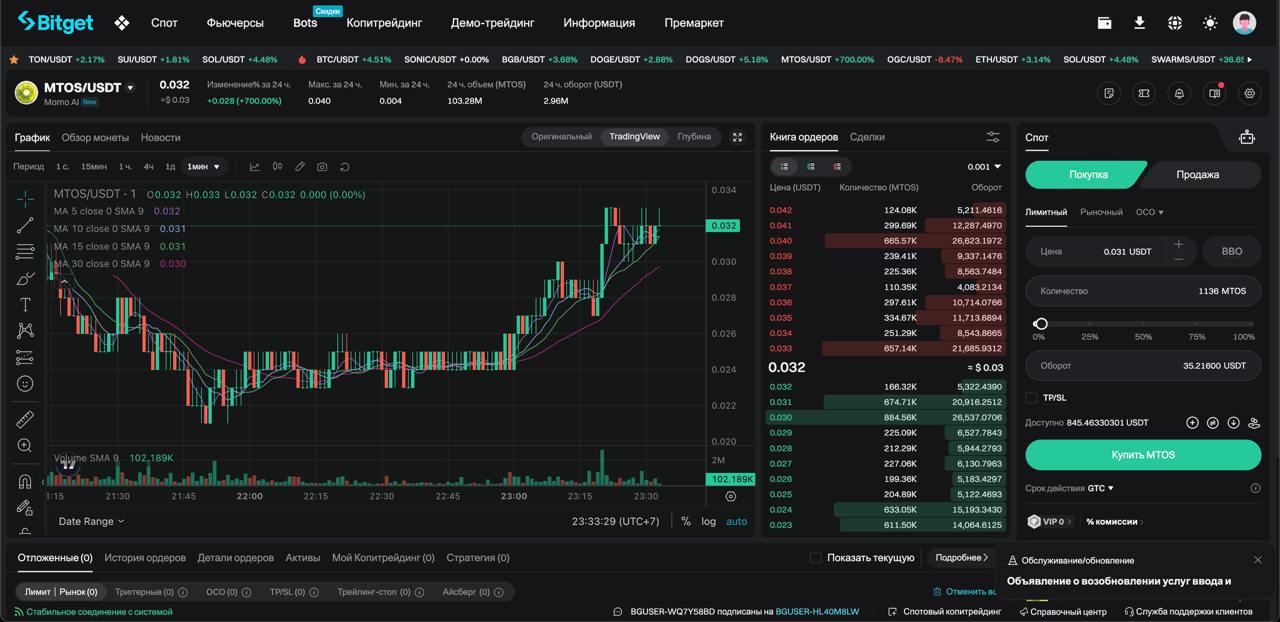Switch the chart to TradingView mode
This screenshot has height=622, width=1280.
click(634, 137)
